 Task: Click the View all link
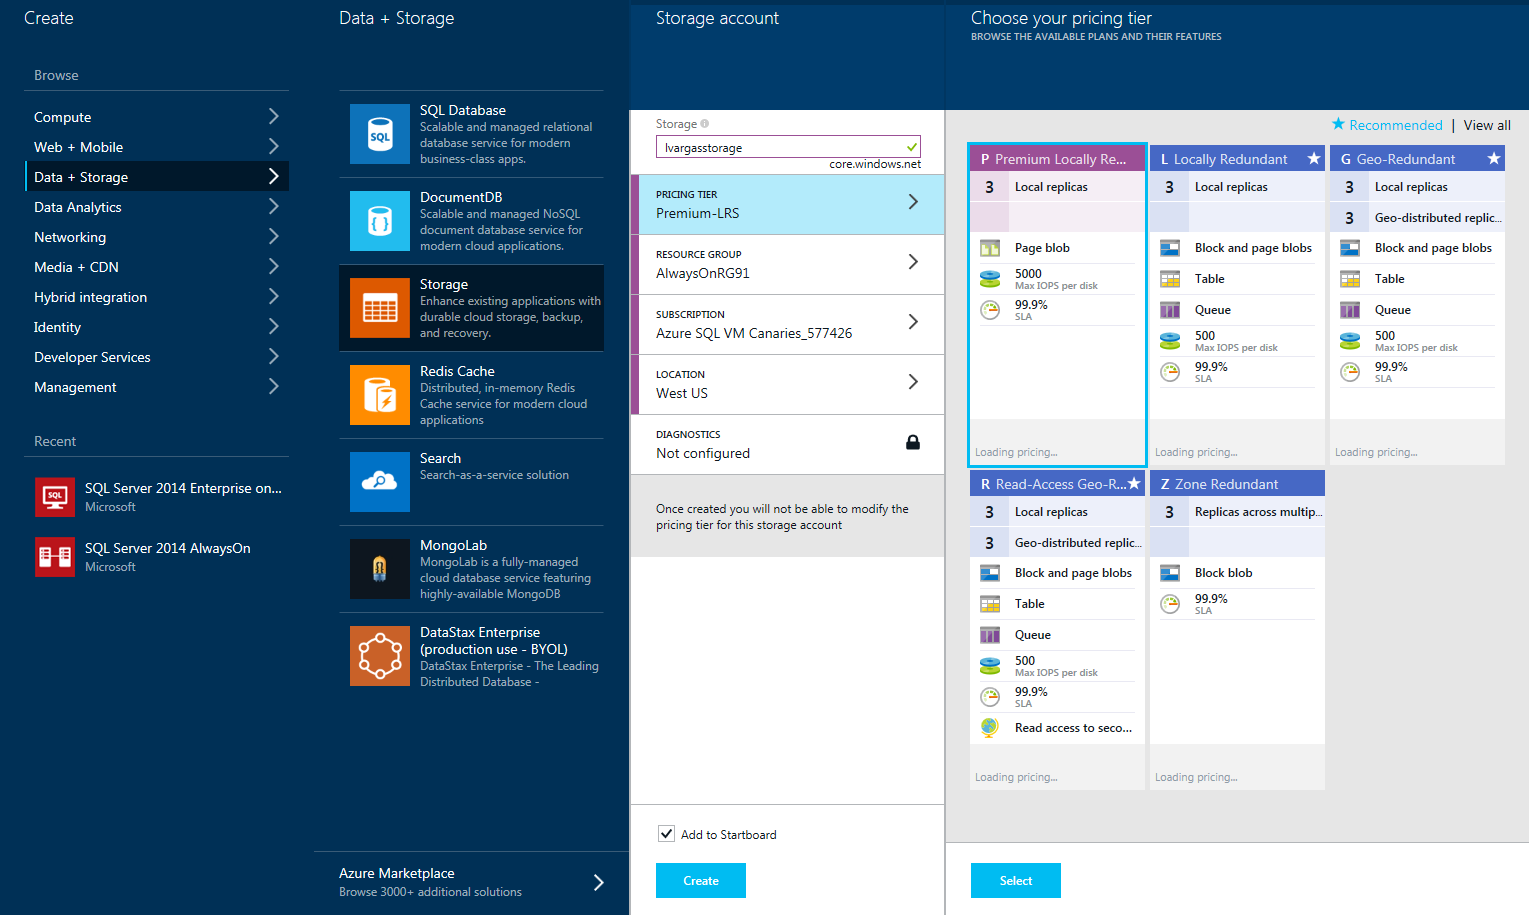pyautogui.click(x=1487, y=125)
